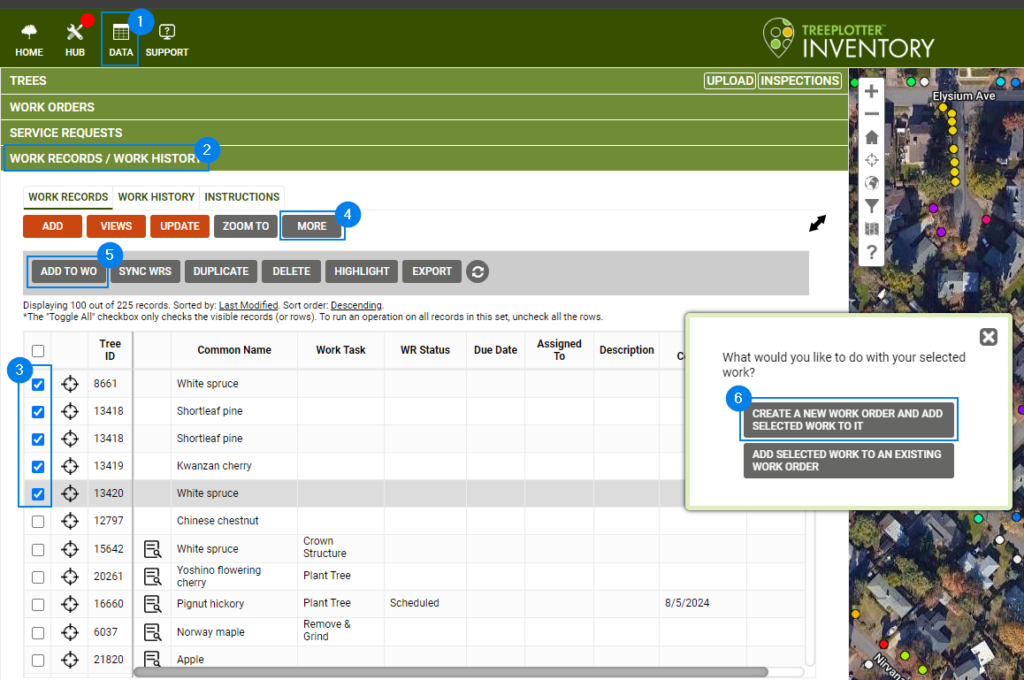
Task: Expand the table panel using the diagonal arrows
Action: [817, 224]
